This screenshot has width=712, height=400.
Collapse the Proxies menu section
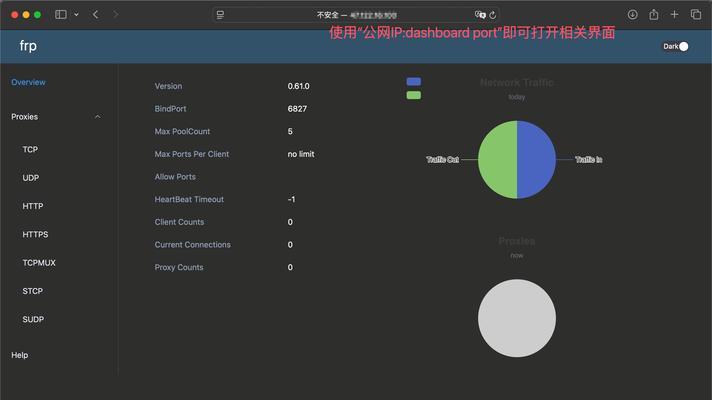coord(55,117)
